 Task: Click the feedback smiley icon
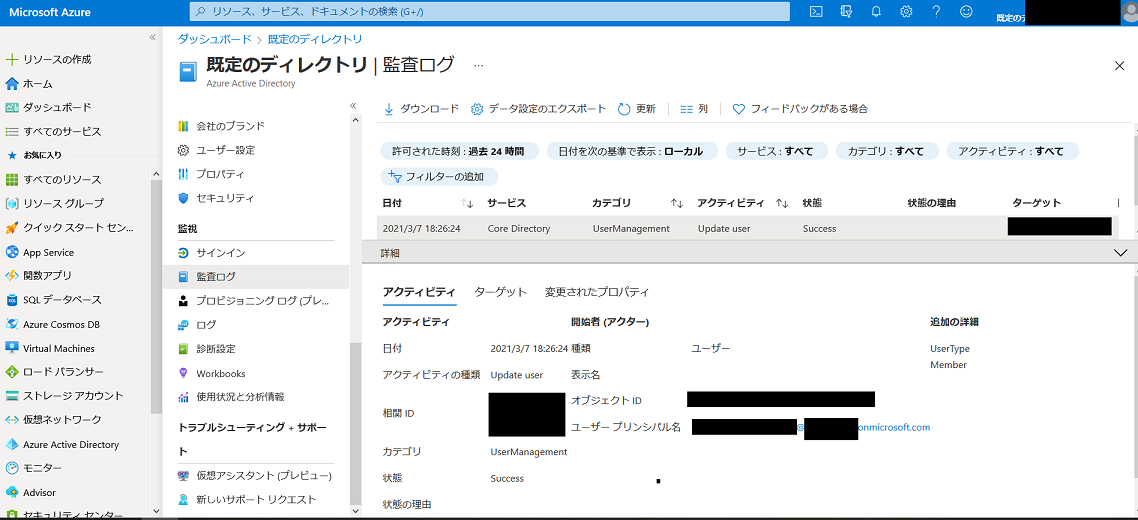click(x=966, y=12)
